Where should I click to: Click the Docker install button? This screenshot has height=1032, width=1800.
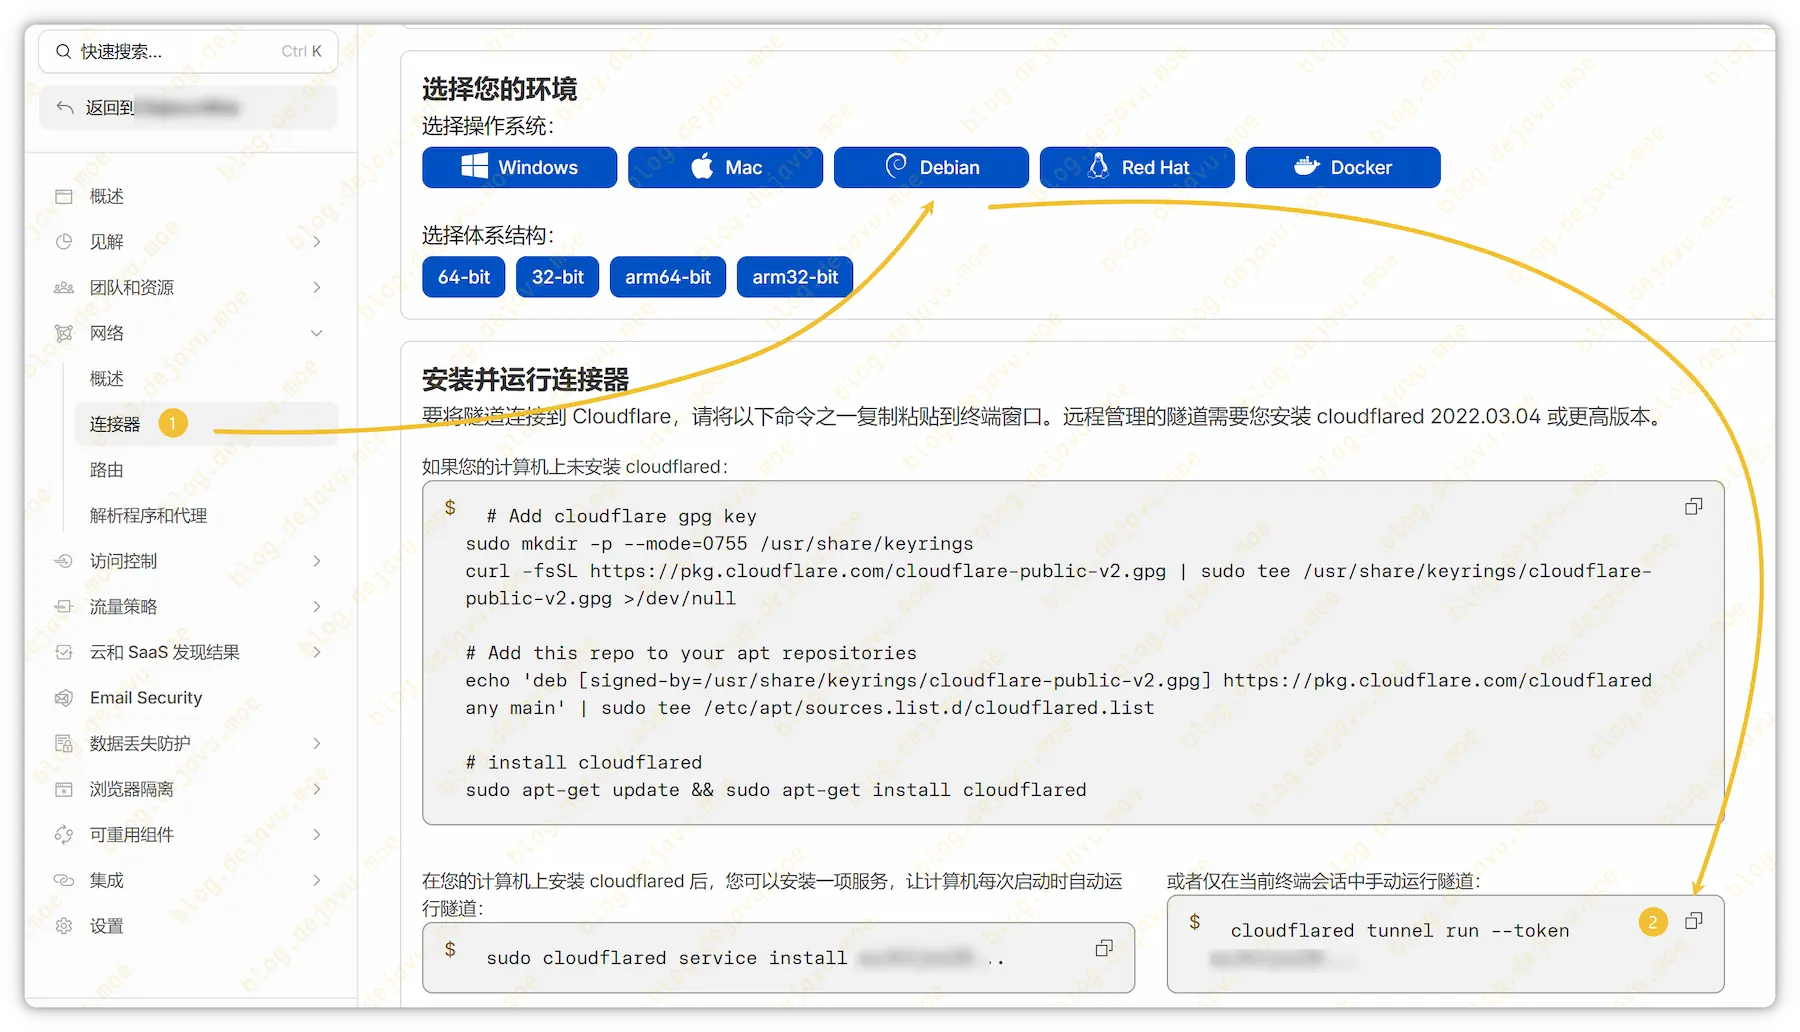click(1343, 167)
